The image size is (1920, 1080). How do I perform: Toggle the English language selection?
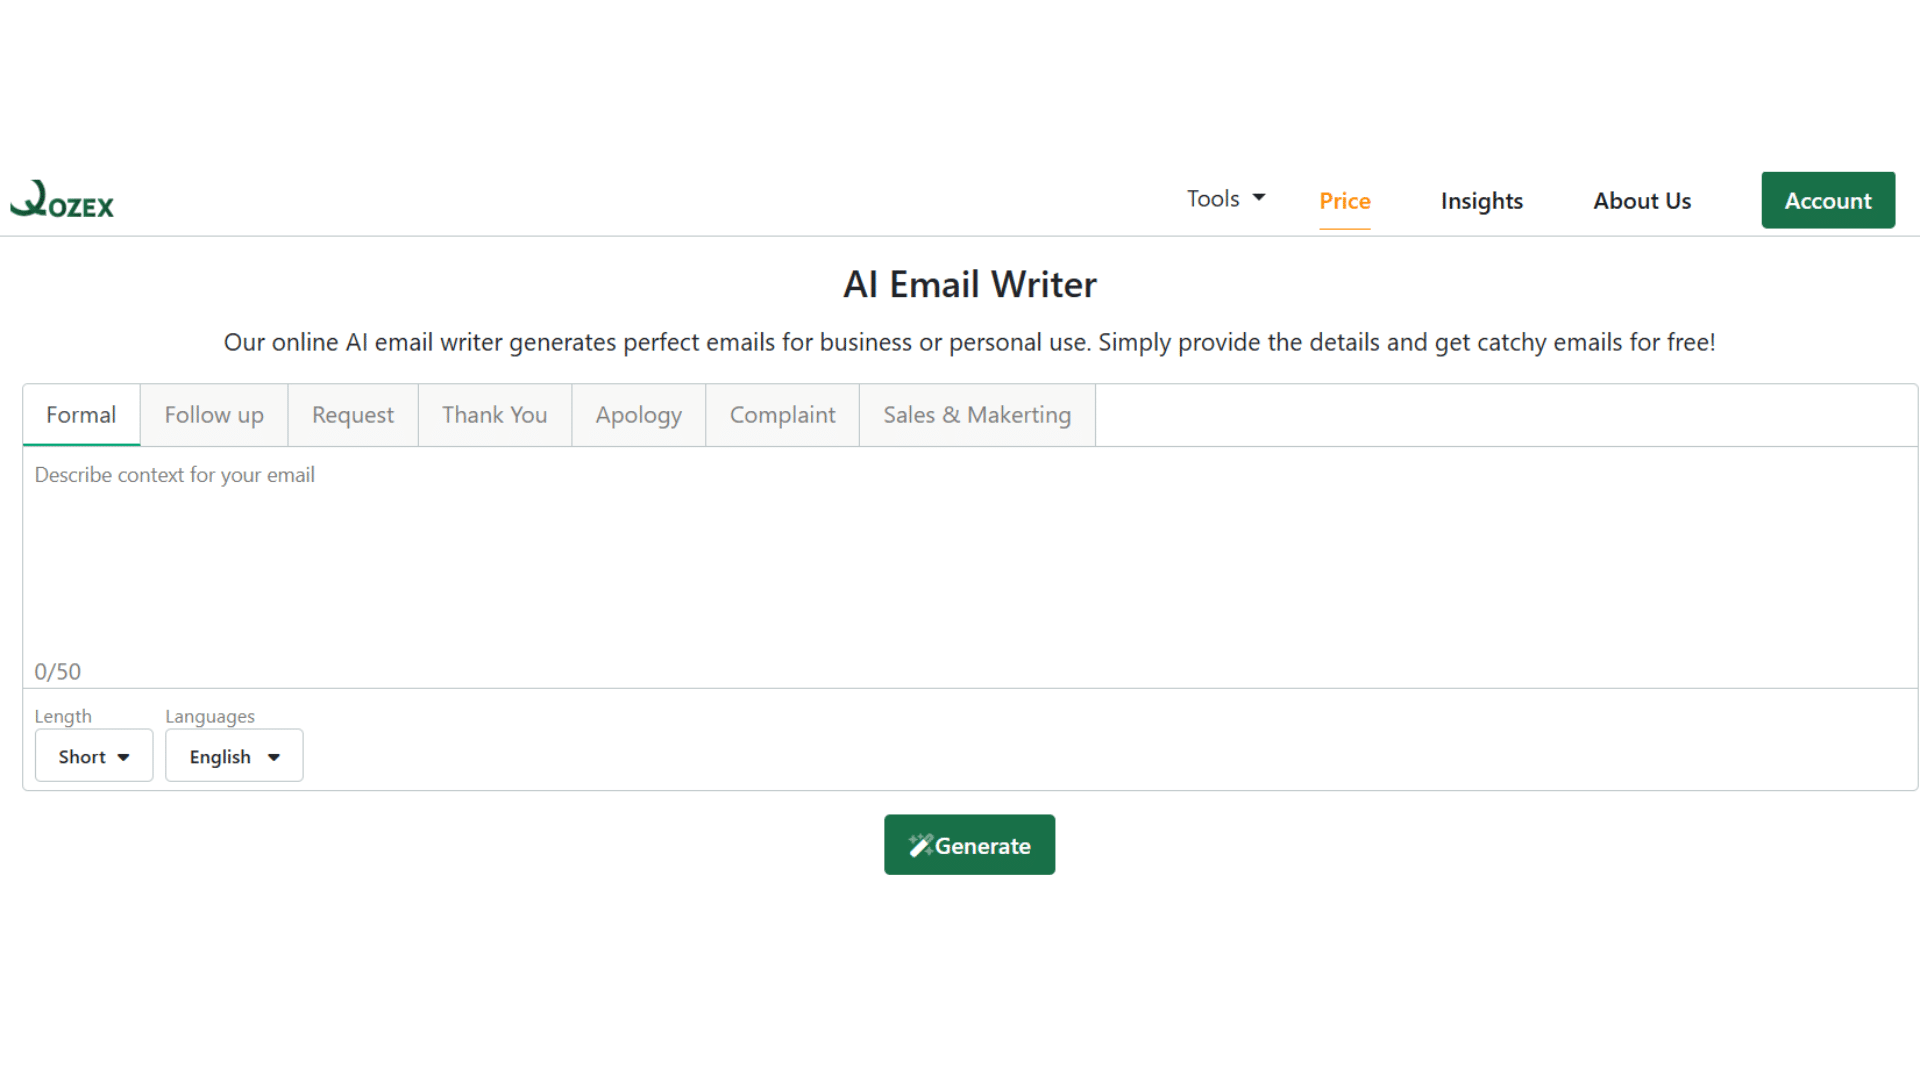(x=233, y=756)
